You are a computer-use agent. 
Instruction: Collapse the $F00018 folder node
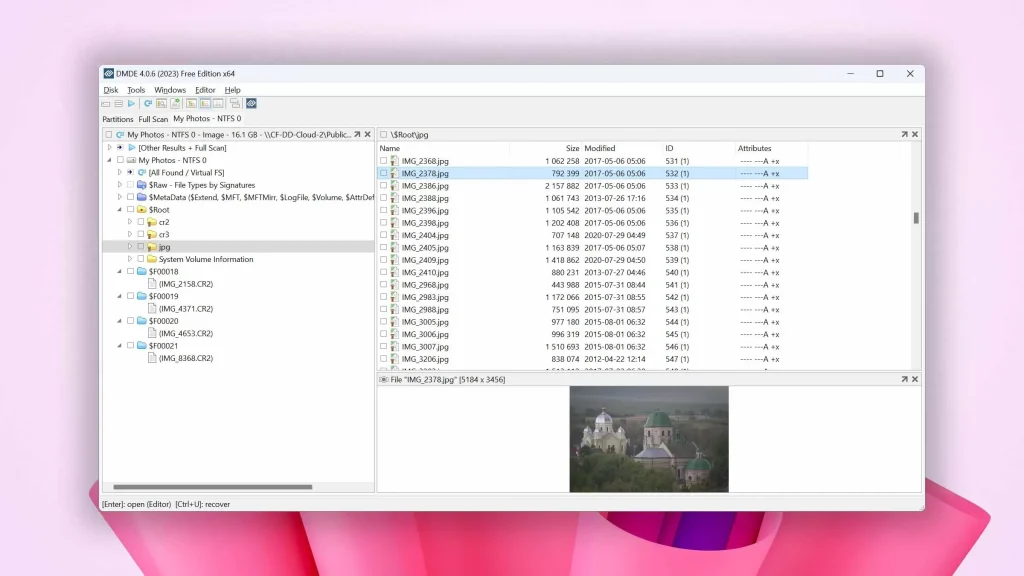click(120, 272)
